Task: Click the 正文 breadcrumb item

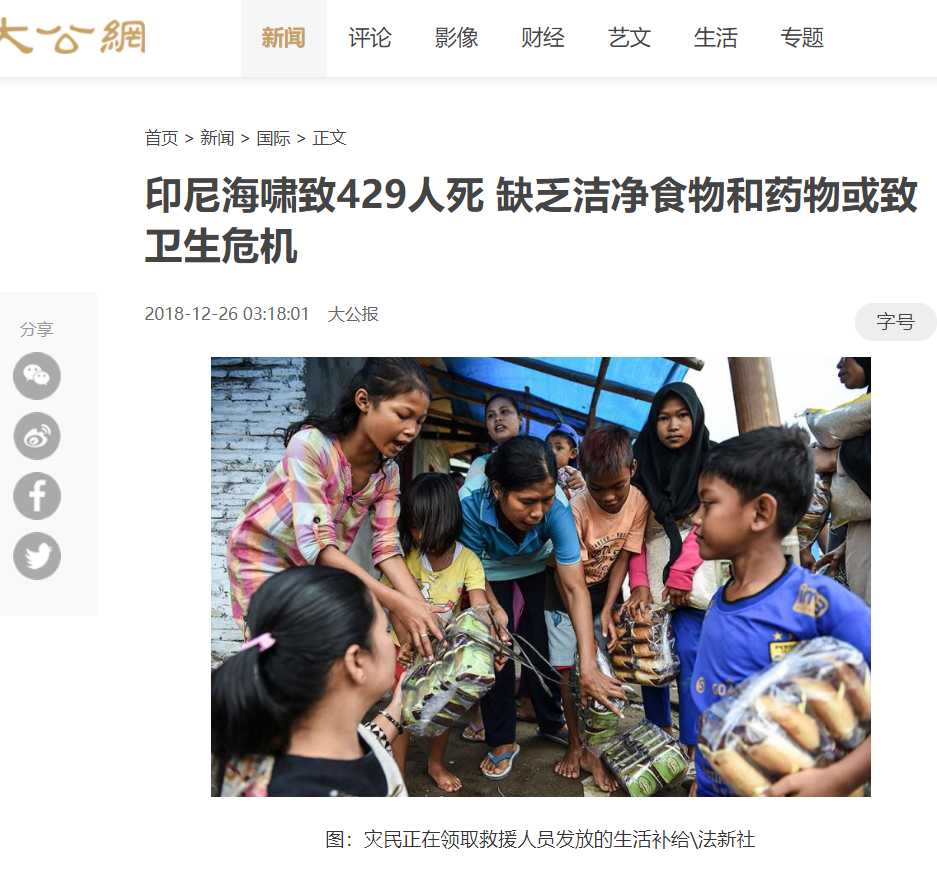Action: [329, 138]
